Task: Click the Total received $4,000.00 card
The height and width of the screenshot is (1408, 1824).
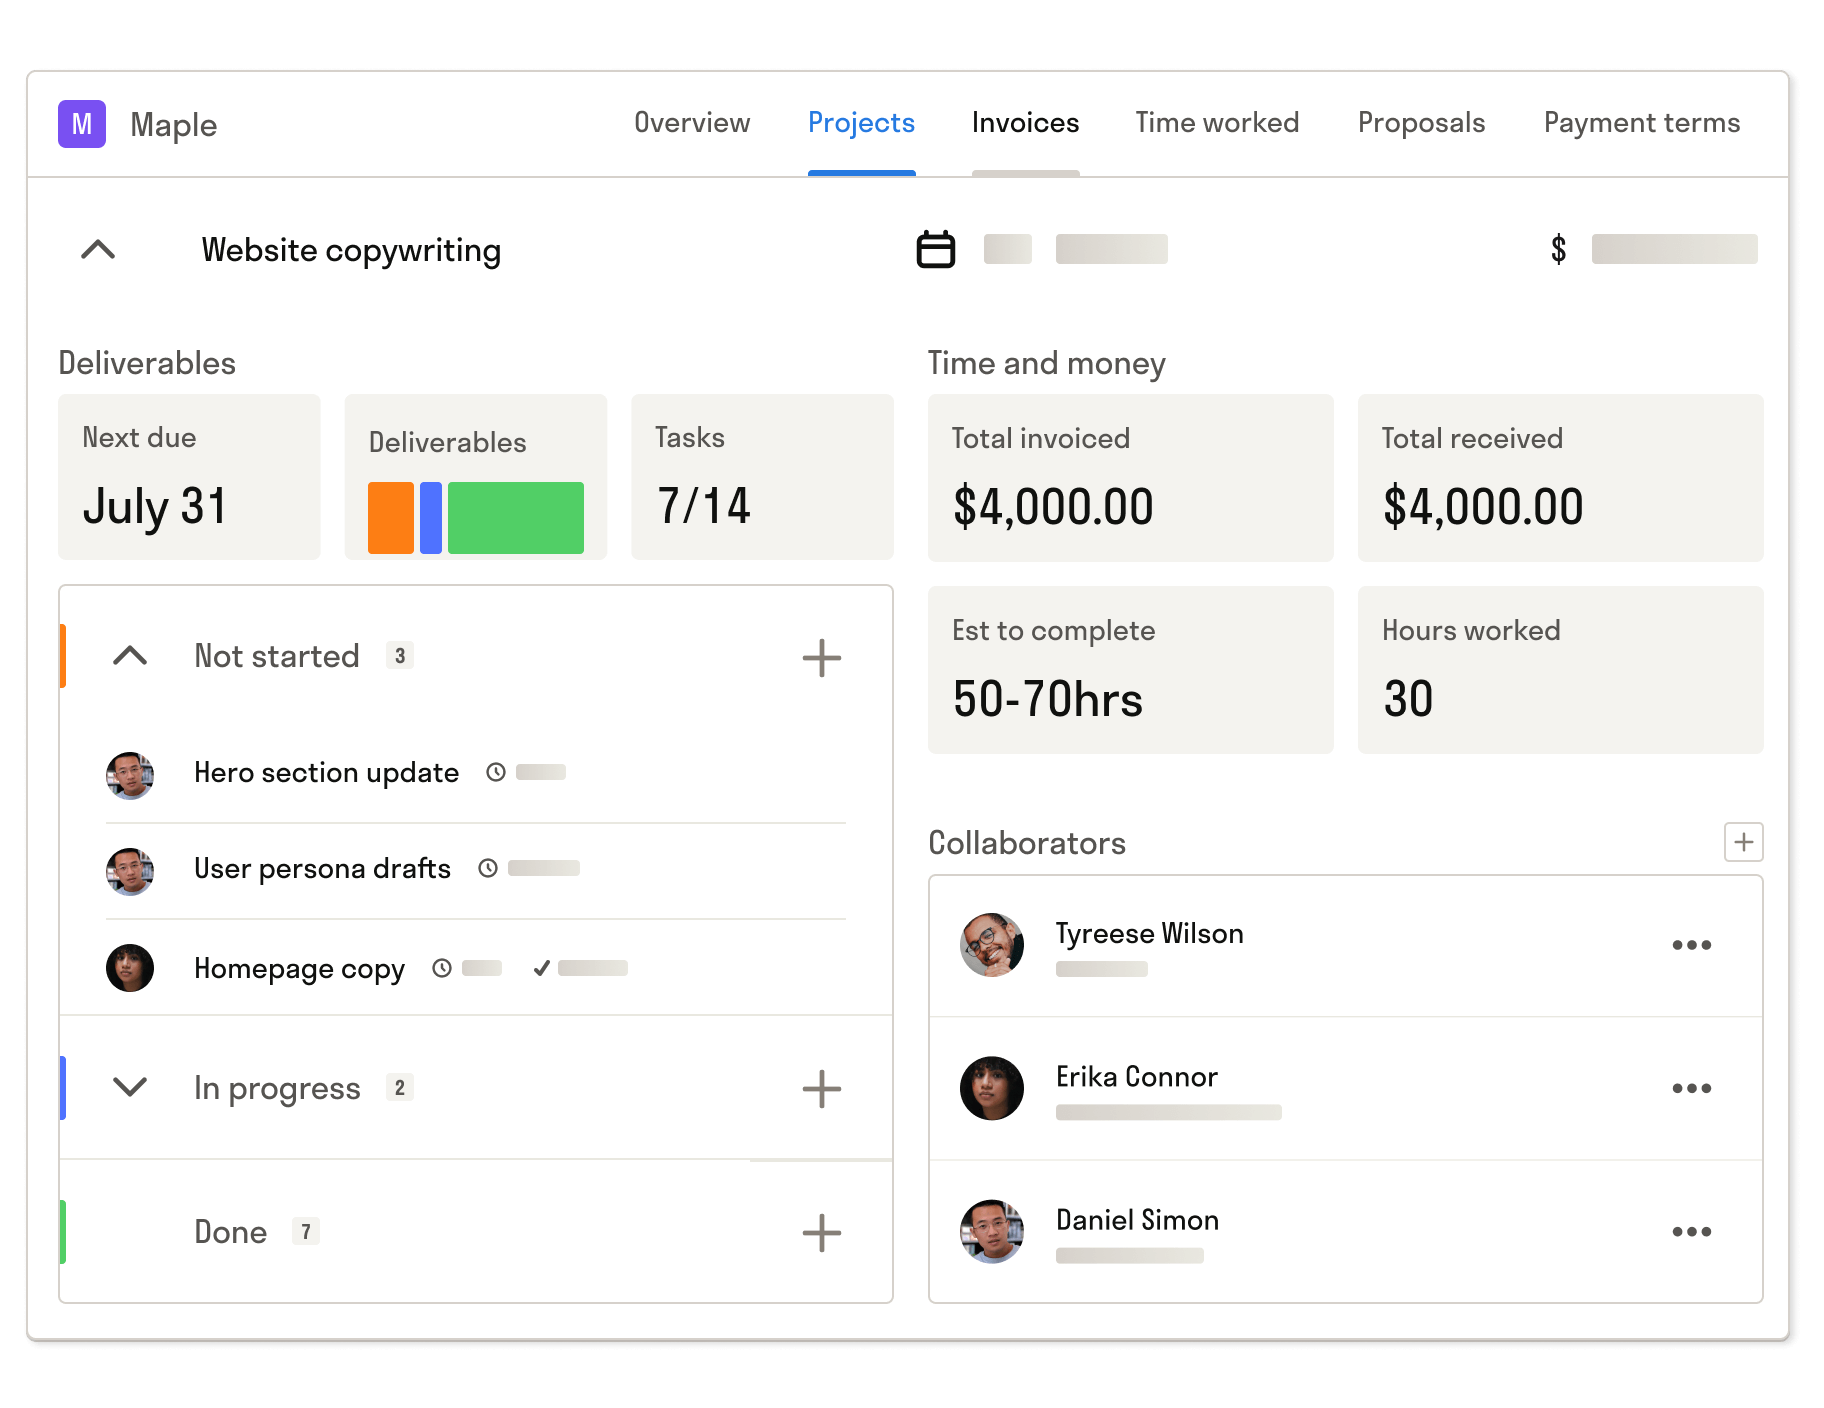Action: coord(1561,478)
